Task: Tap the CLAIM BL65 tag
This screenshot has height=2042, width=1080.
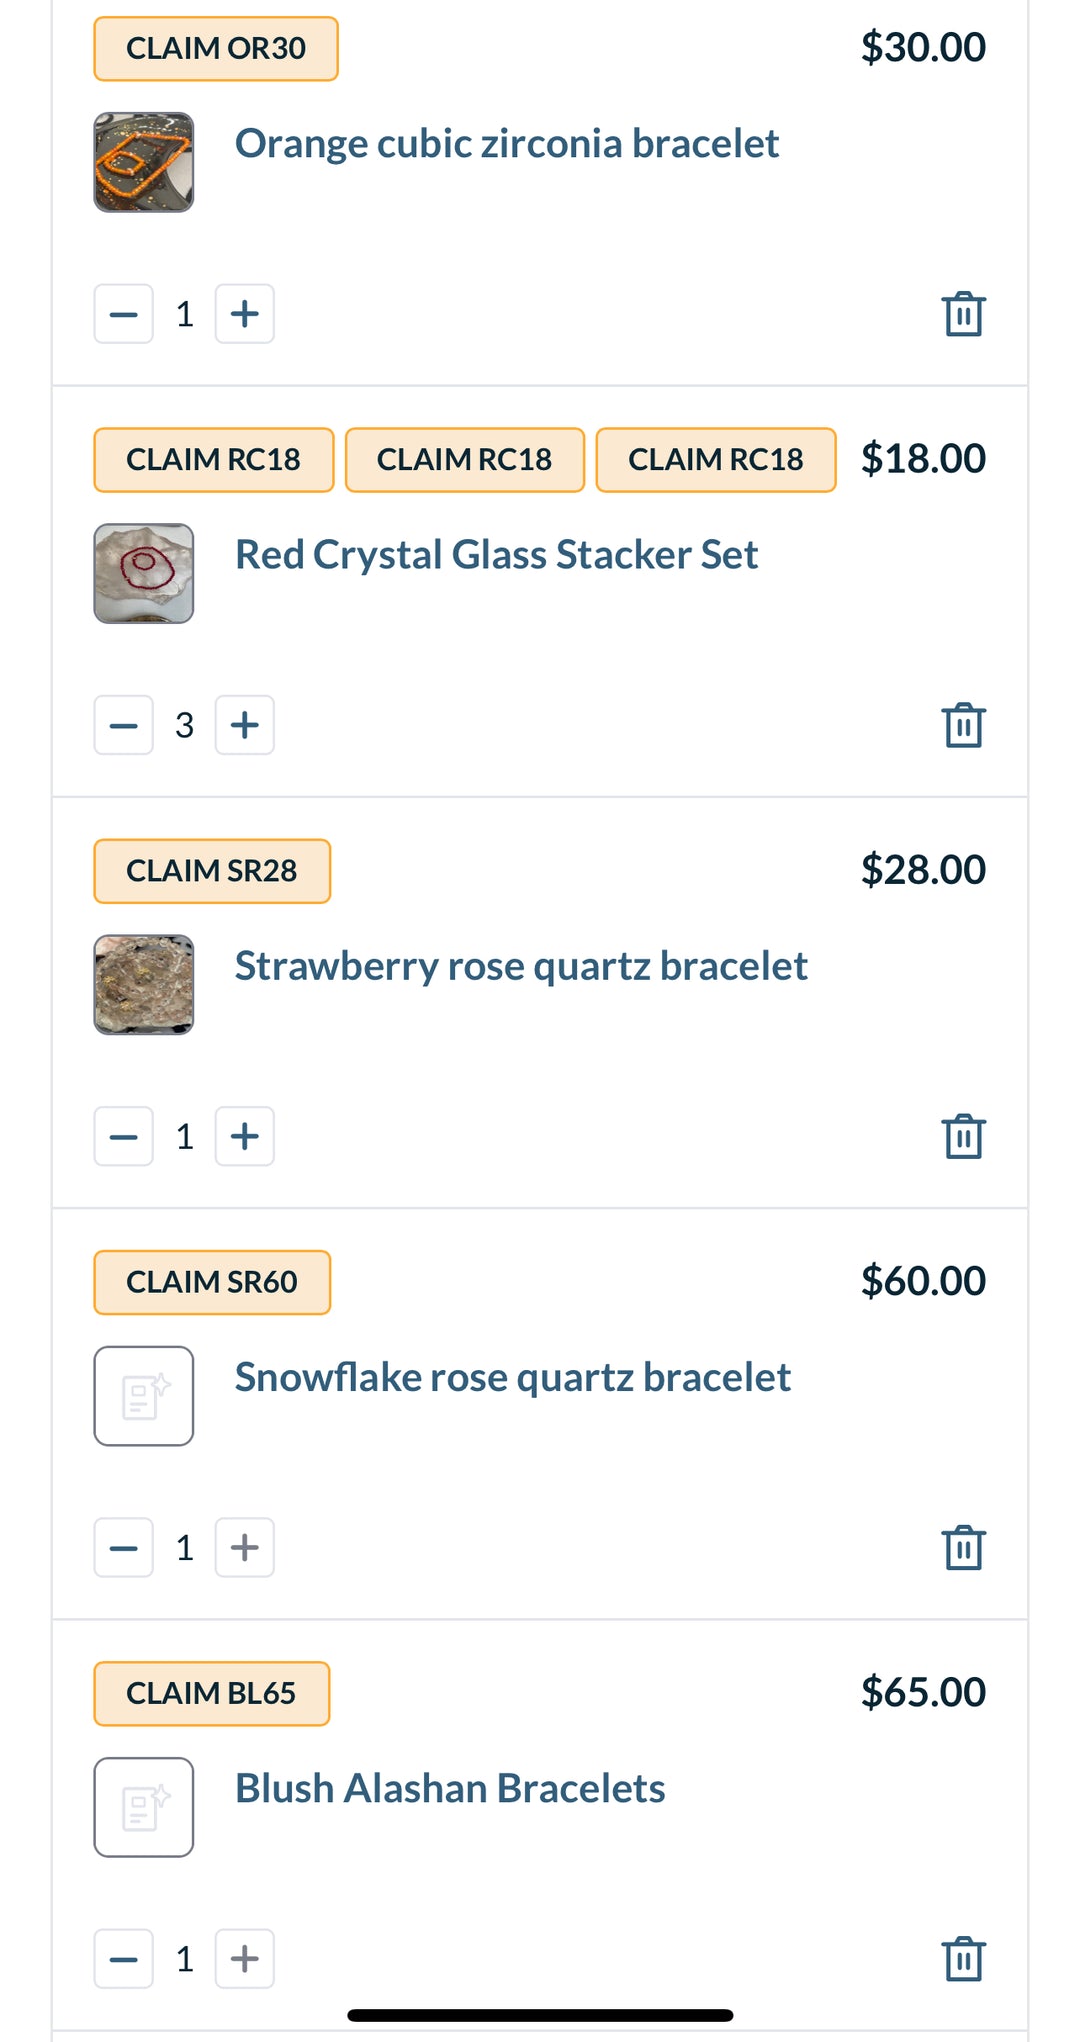Action: click(211, 1693)
